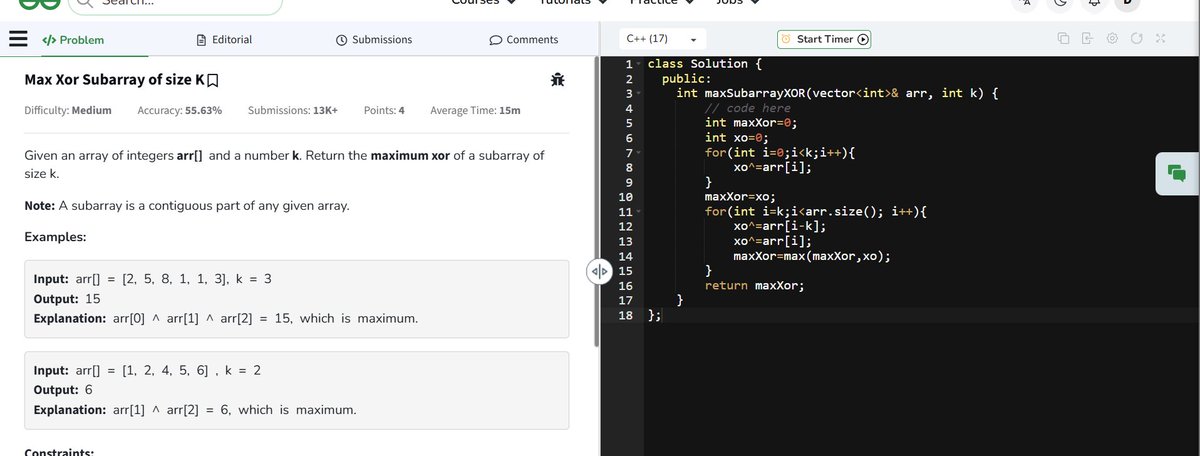The height and width of the screenshot is (456, 1200).
Task: Click line number 18 in gutter
Action: pyautogui.click(x=627, y=315)
